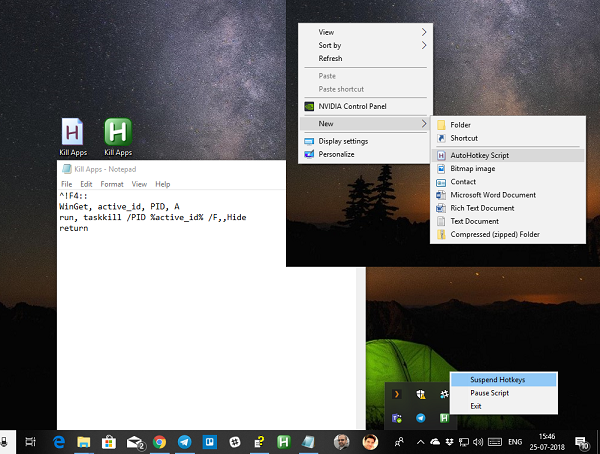Viewport: 600px width, 454px height.
Task: Open the Format menu in Notepad
Action: click(112, 184)
